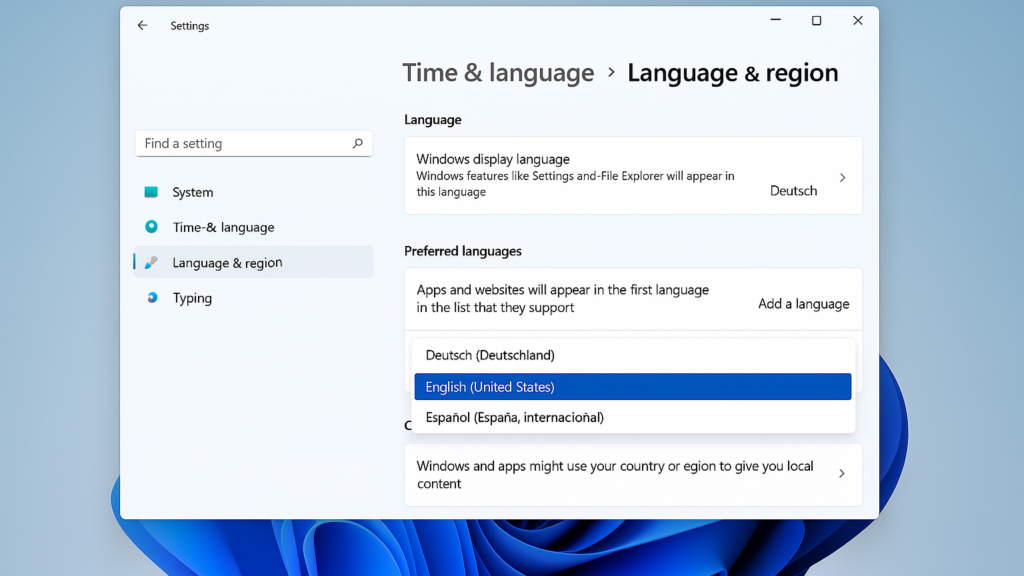Click the Preferred languages heading

click(x=463, y=251)
